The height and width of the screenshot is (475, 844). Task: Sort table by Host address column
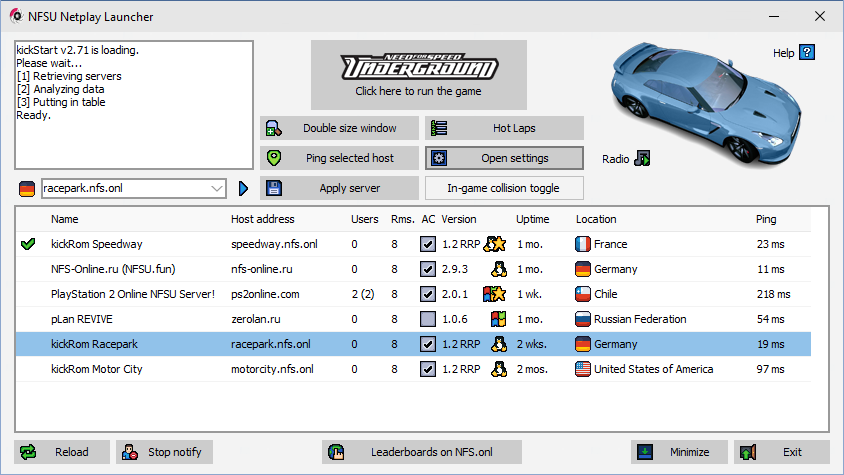(263, 219)
